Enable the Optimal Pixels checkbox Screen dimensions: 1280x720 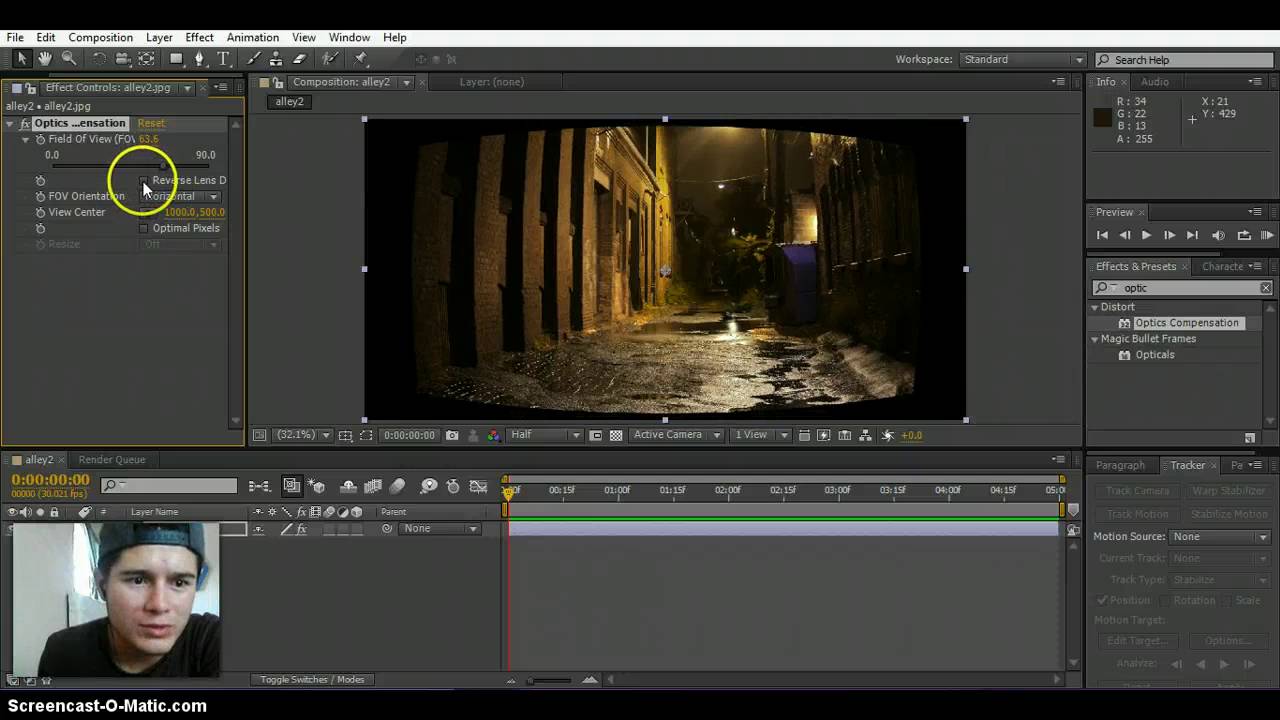pyautogui.click(x=143, y=228)
